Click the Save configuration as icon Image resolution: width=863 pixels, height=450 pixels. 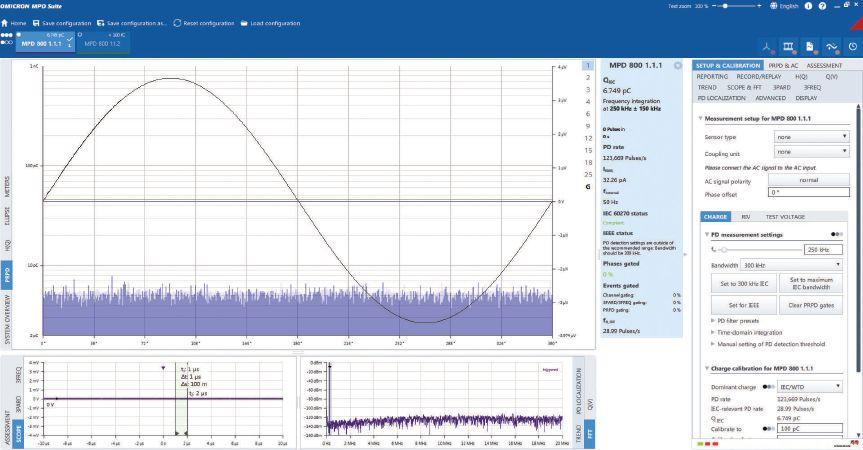click(101, 23)
